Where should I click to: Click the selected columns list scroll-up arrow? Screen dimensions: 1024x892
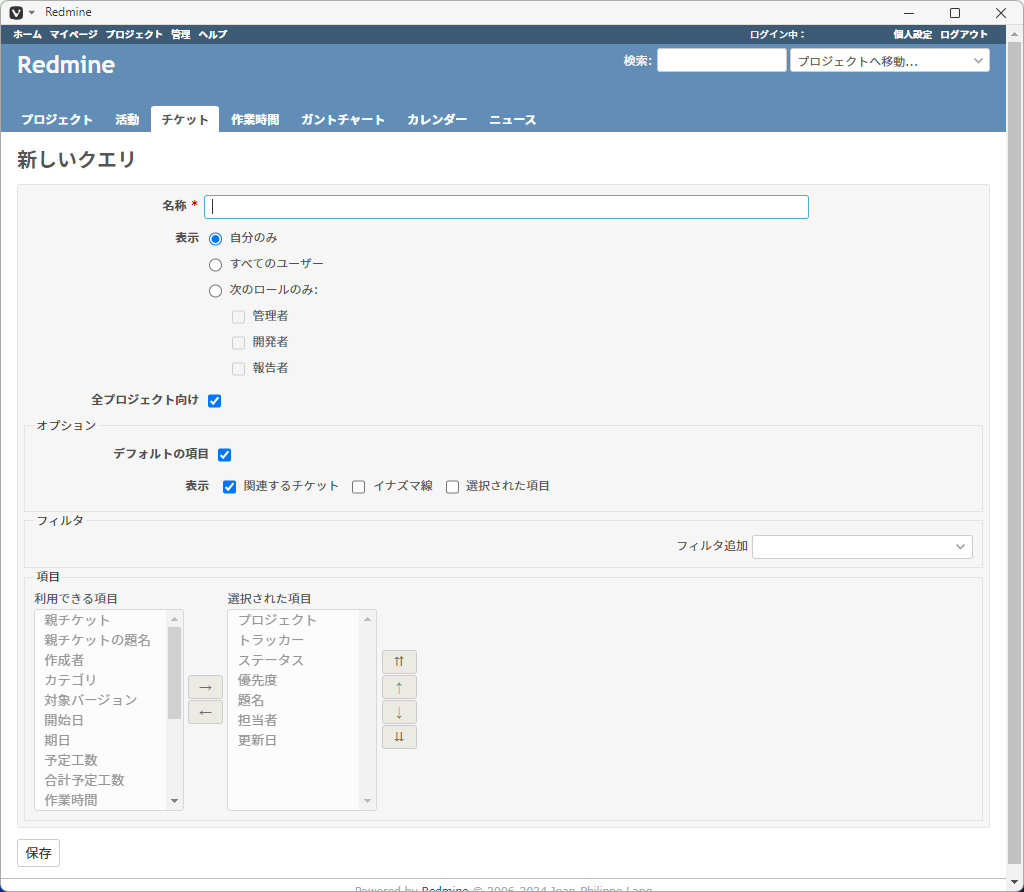point(368,619)
